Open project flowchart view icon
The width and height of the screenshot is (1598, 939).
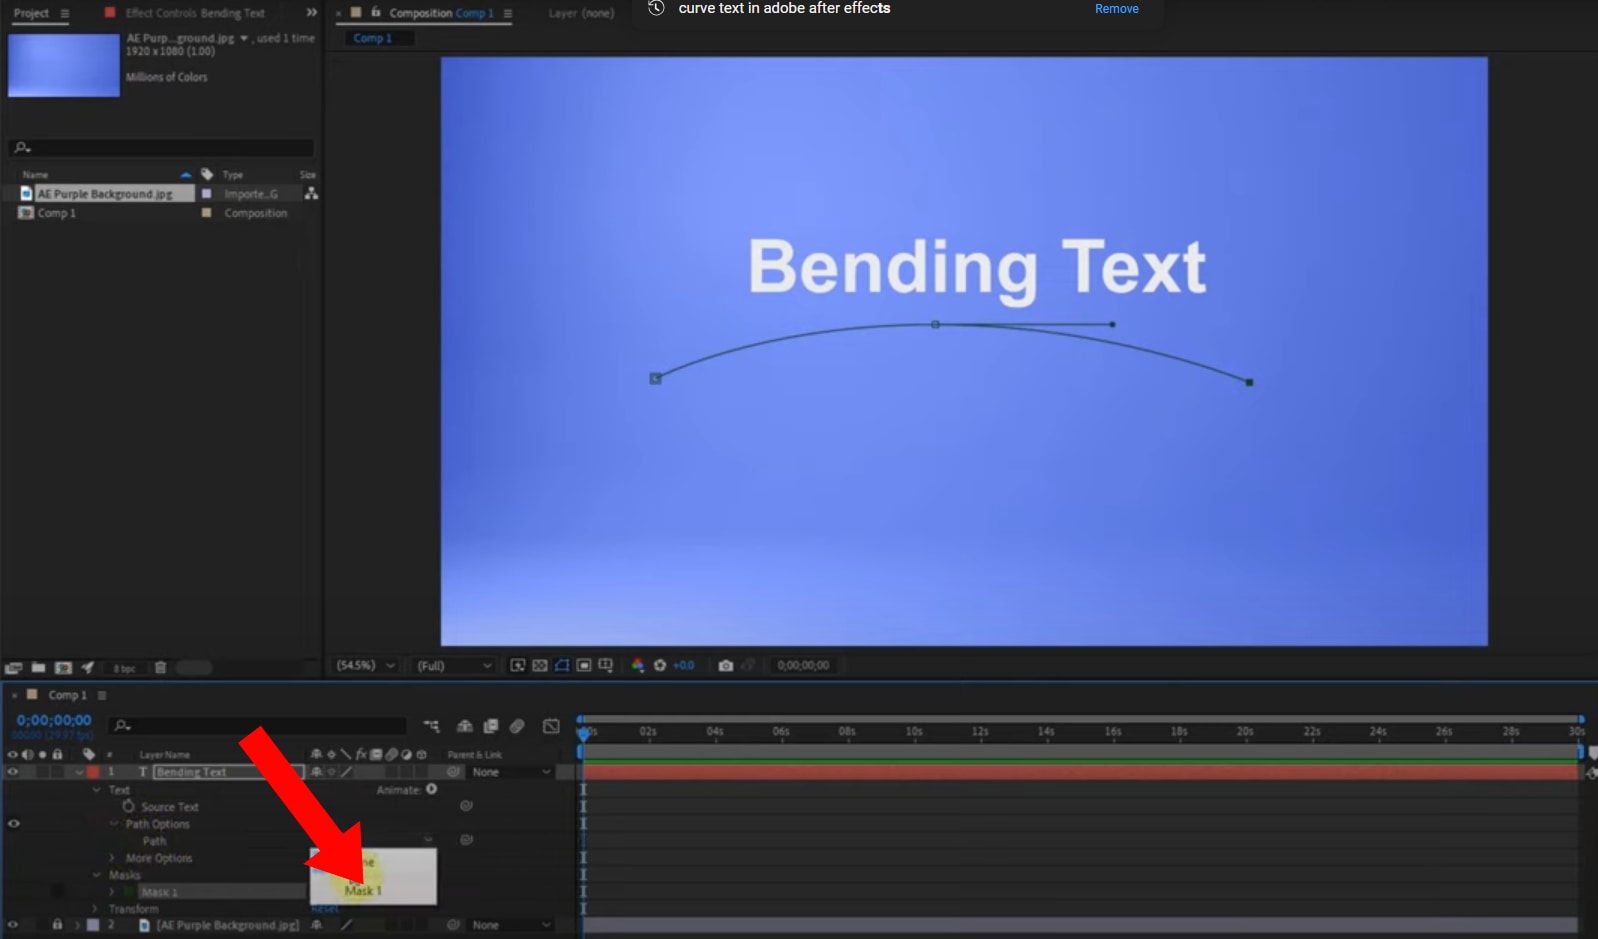(x=311, y=193)
